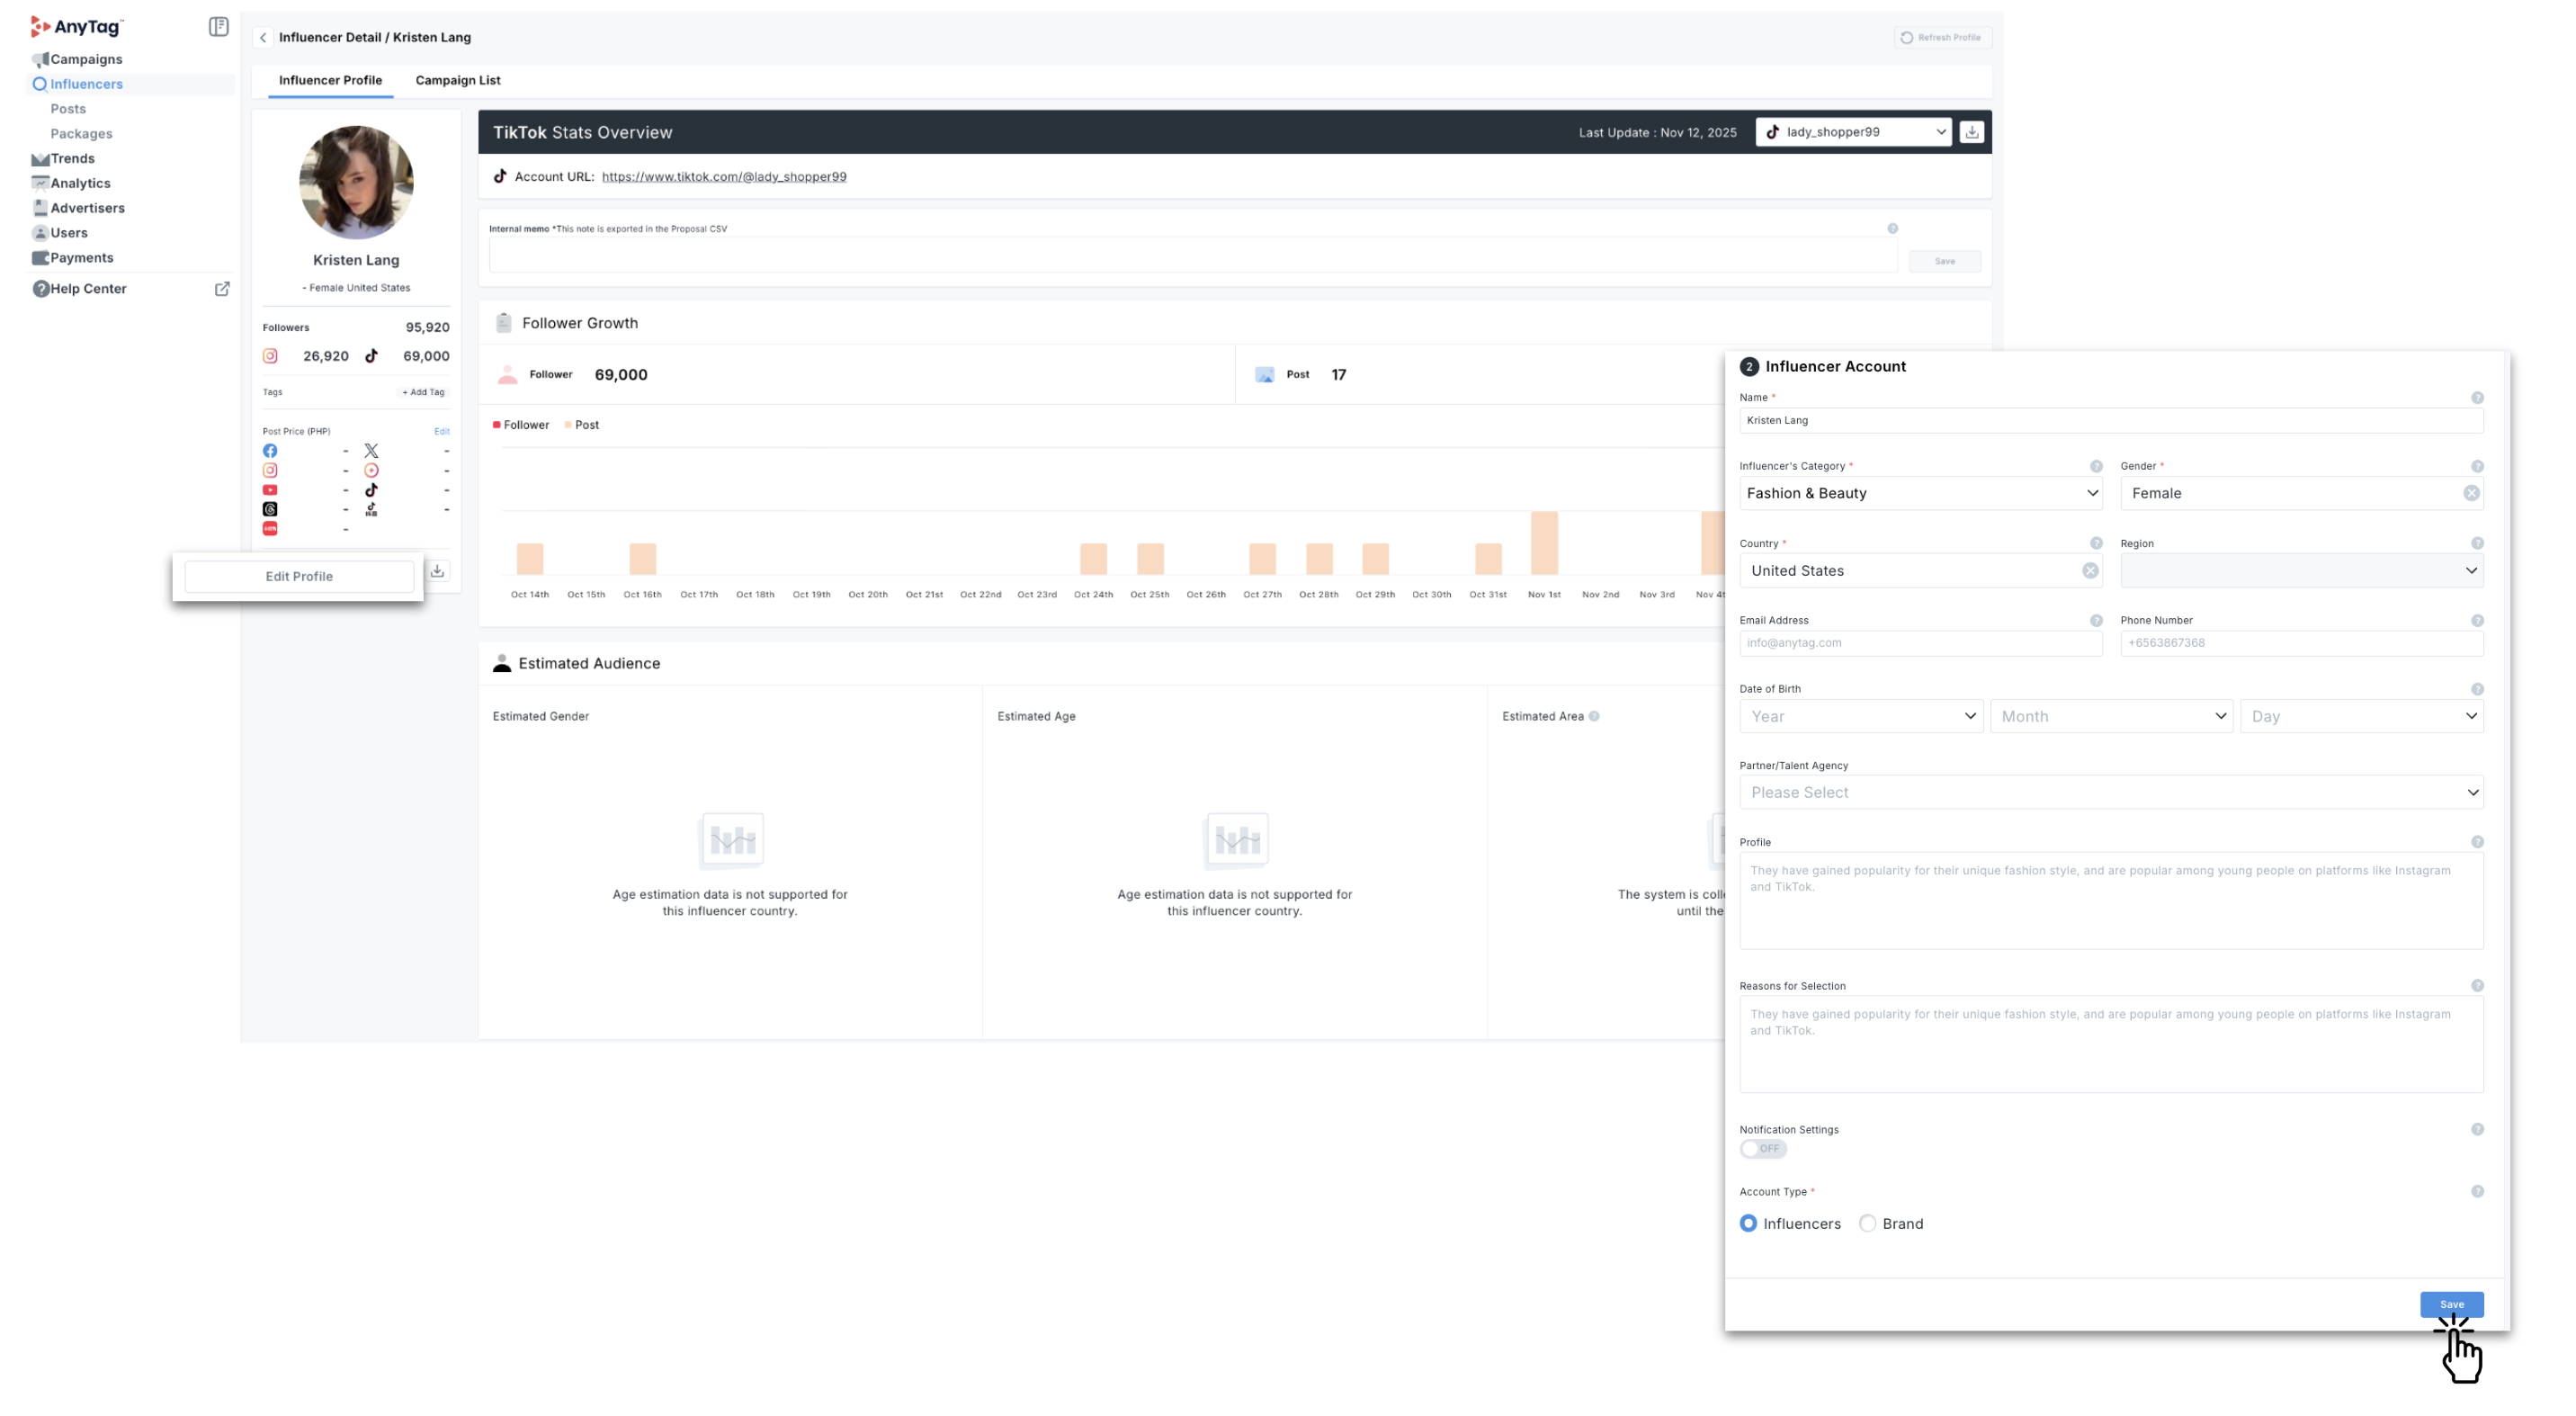Click the blue Save button

click(2450, 1304)
